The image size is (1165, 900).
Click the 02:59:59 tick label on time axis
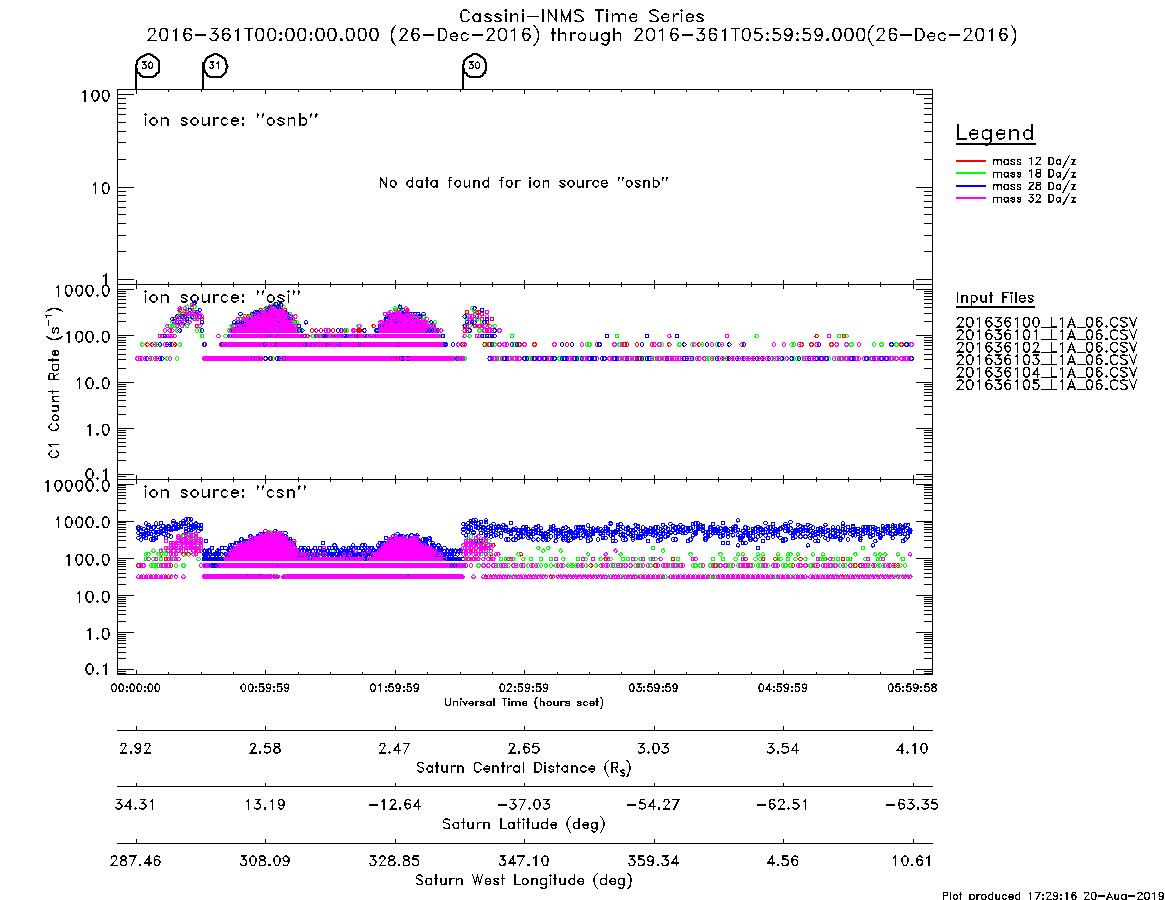pos(524,688)
